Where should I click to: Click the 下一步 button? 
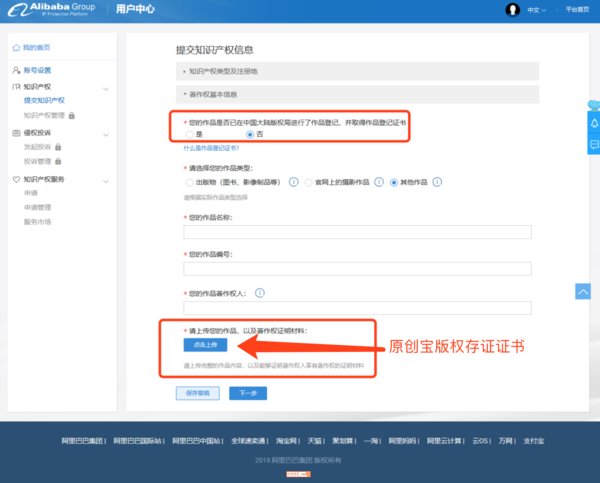pyautogui.click(x=248, y=393)
